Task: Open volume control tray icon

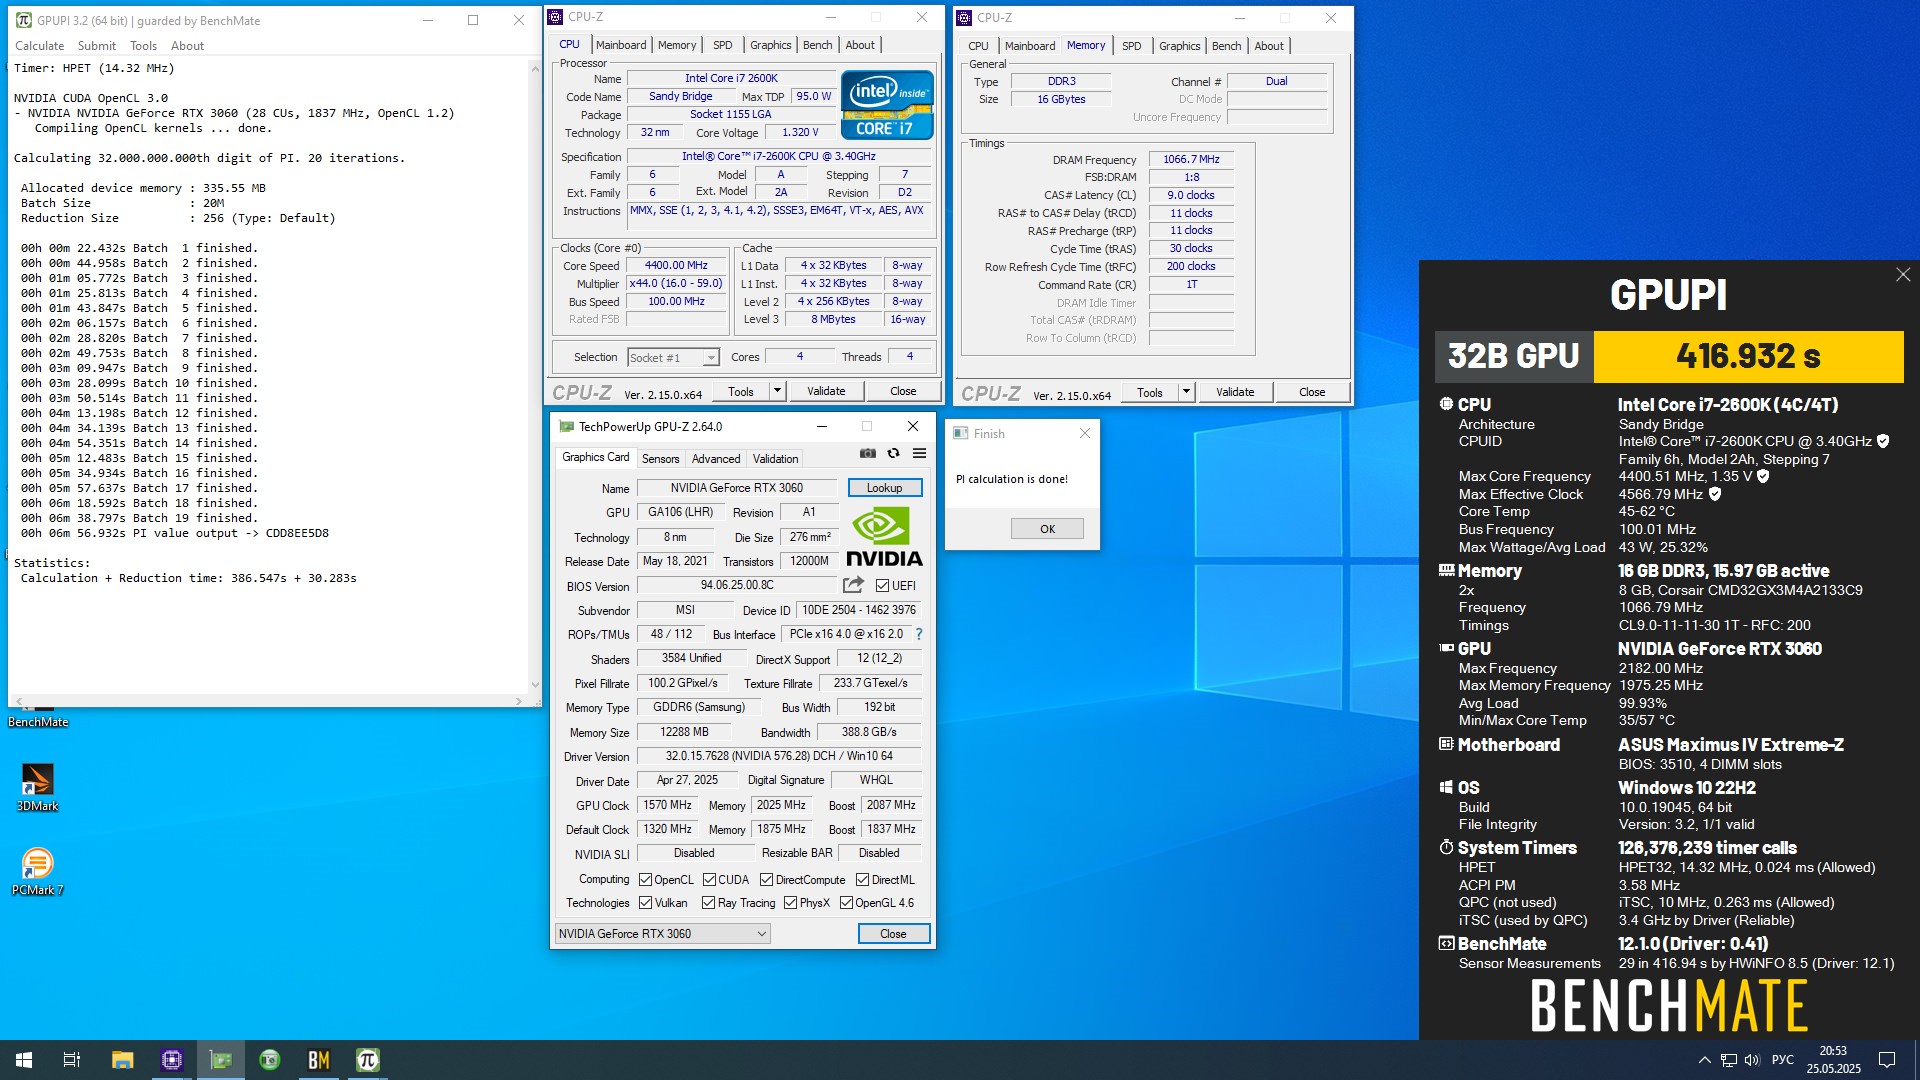Action: point(1752,1060)
